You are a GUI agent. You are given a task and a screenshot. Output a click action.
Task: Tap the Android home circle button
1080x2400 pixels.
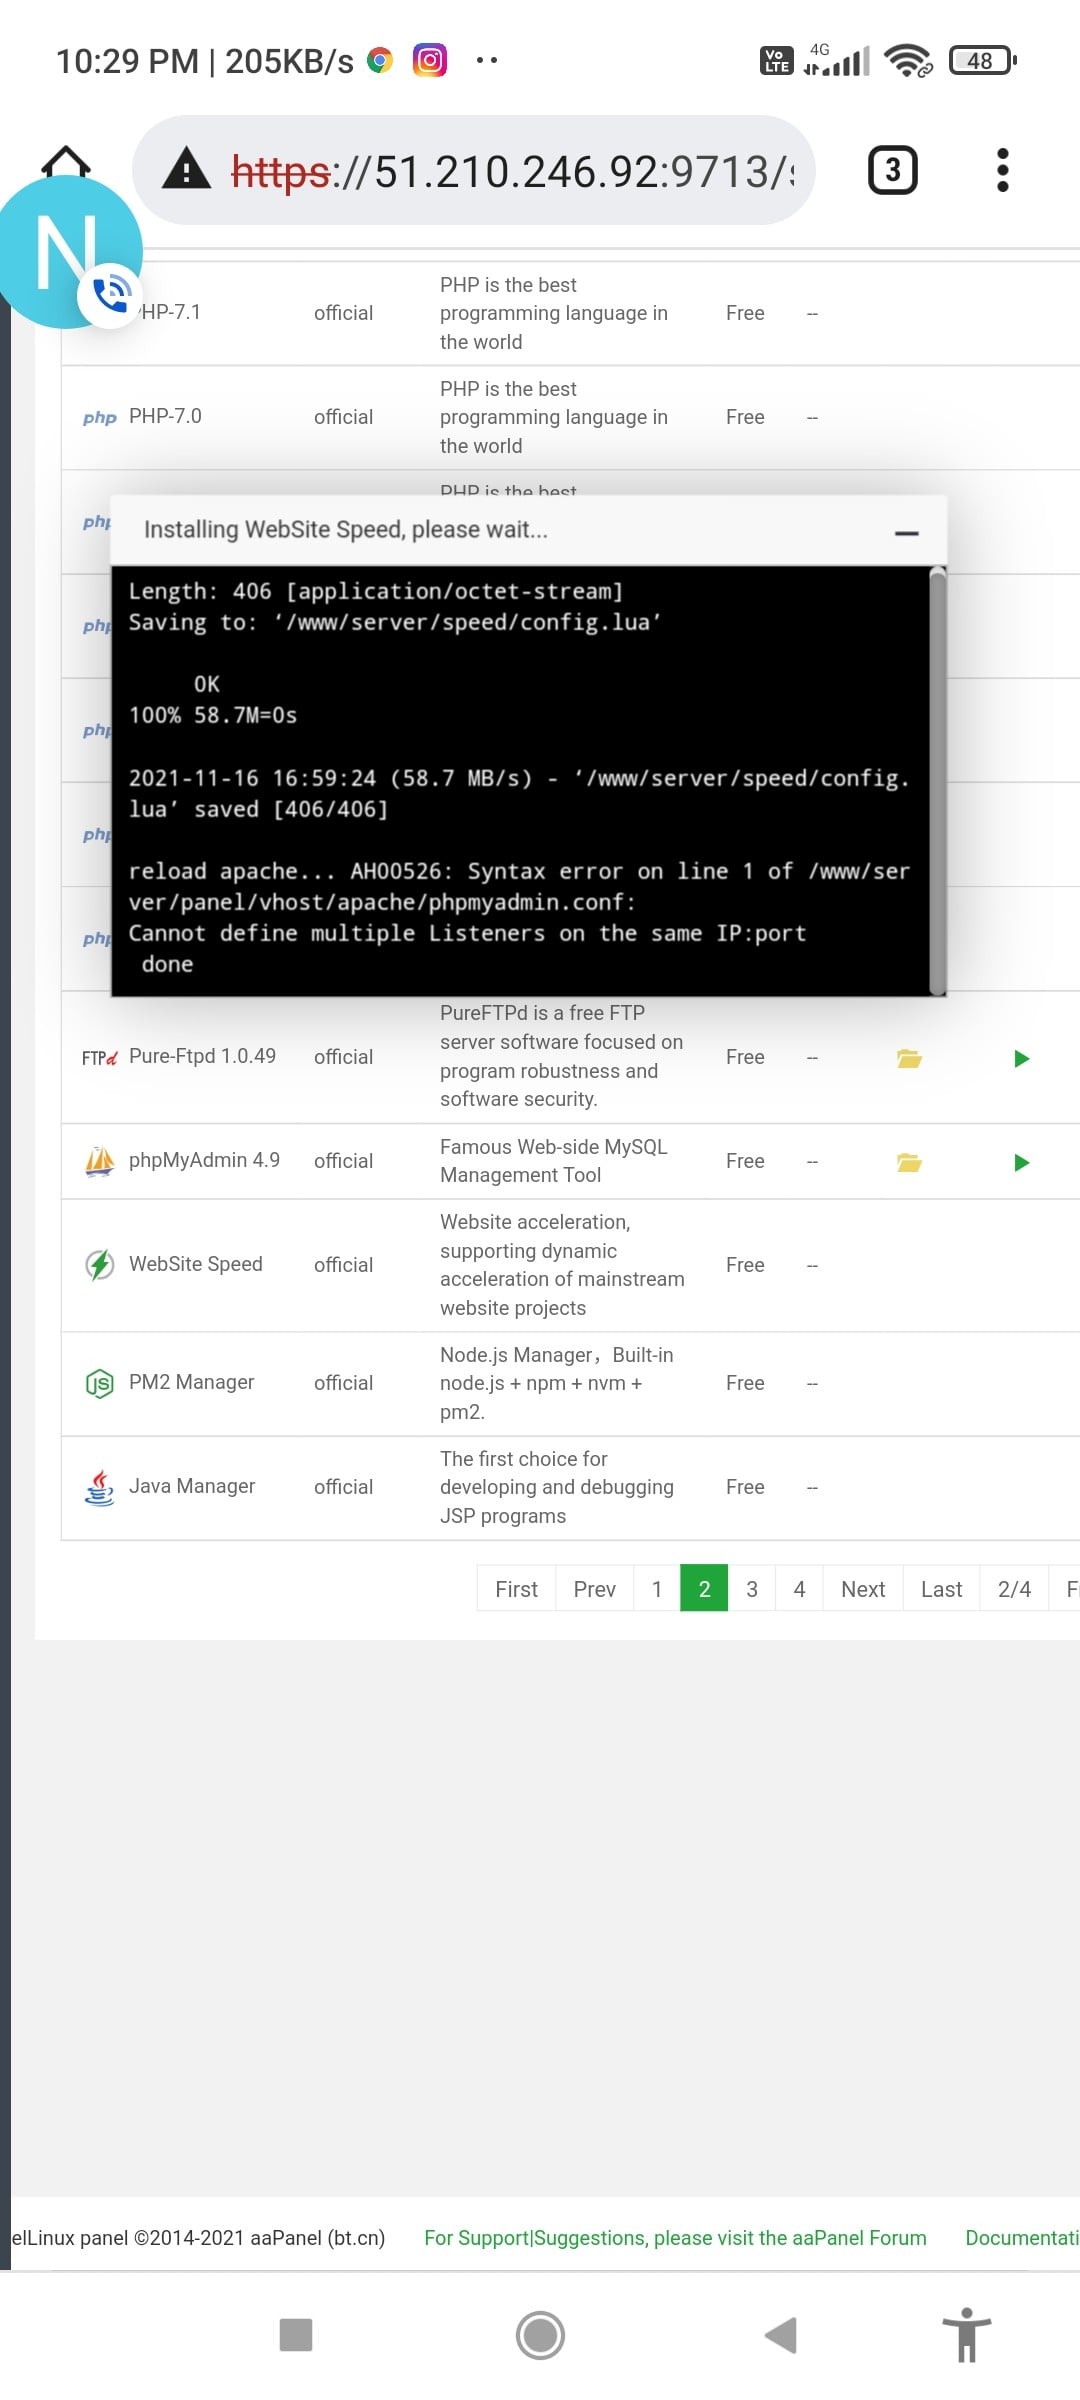540,2335
